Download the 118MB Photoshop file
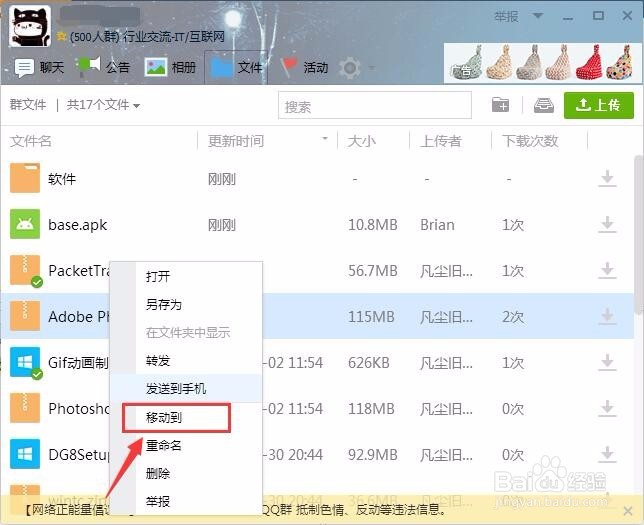The image size is (644, 525). tap(607, 409)
